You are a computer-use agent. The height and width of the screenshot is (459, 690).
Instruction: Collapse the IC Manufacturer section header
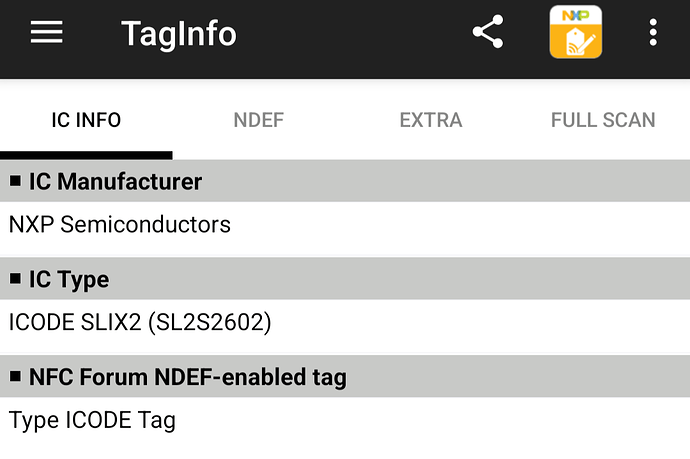click(345, 181)
